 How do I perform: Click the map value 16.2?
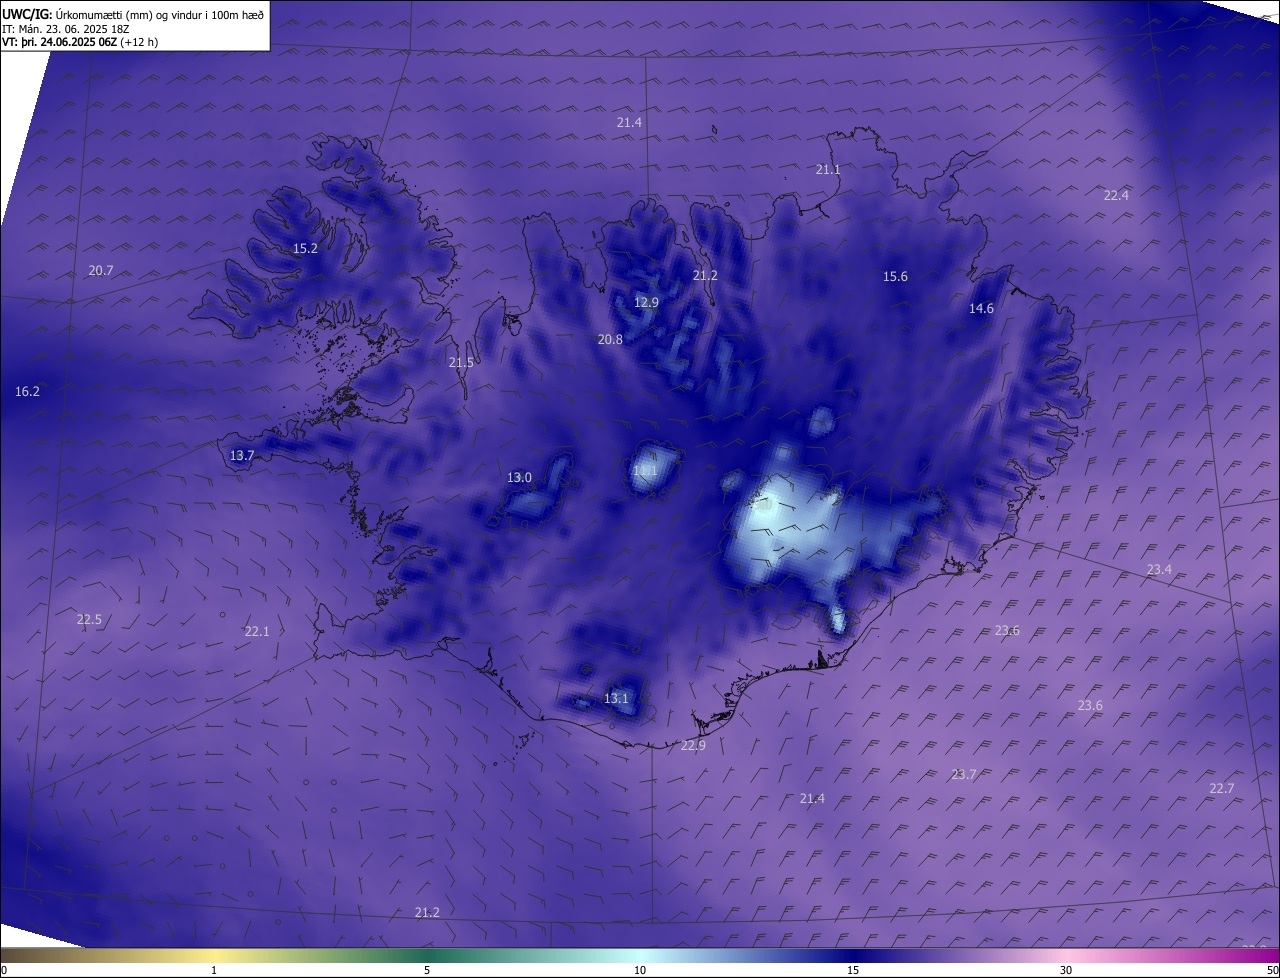(x=27, y=391)
